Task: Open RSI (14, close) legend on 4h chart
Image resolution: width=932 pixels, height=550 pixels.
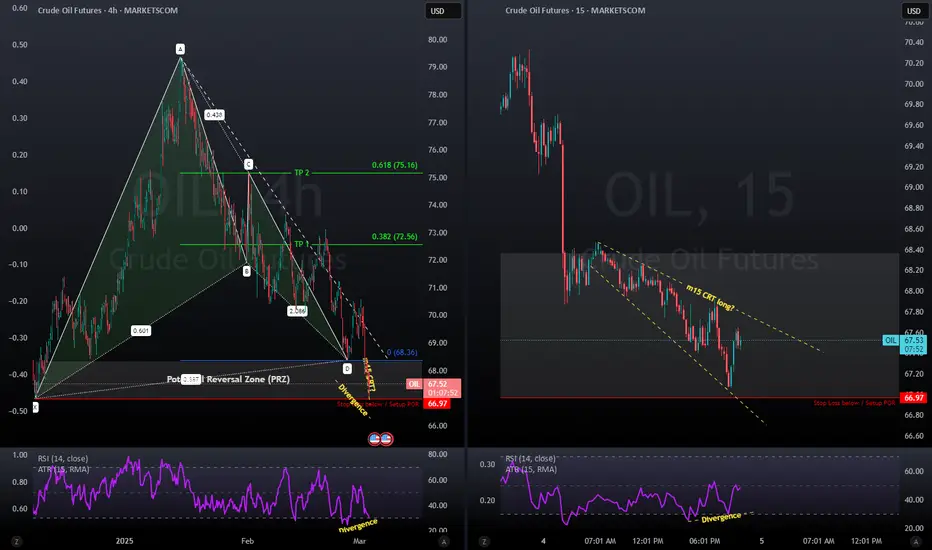Action: point(63,458)
